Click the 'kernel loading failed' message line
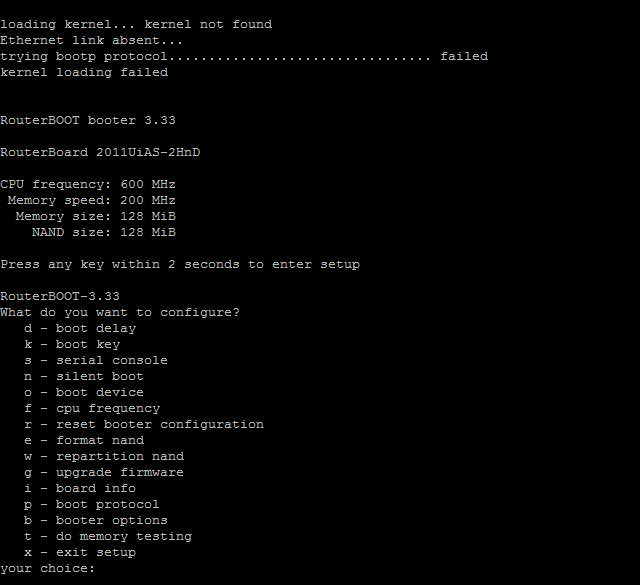Screen dimensions: 640x585 (84, 72)
